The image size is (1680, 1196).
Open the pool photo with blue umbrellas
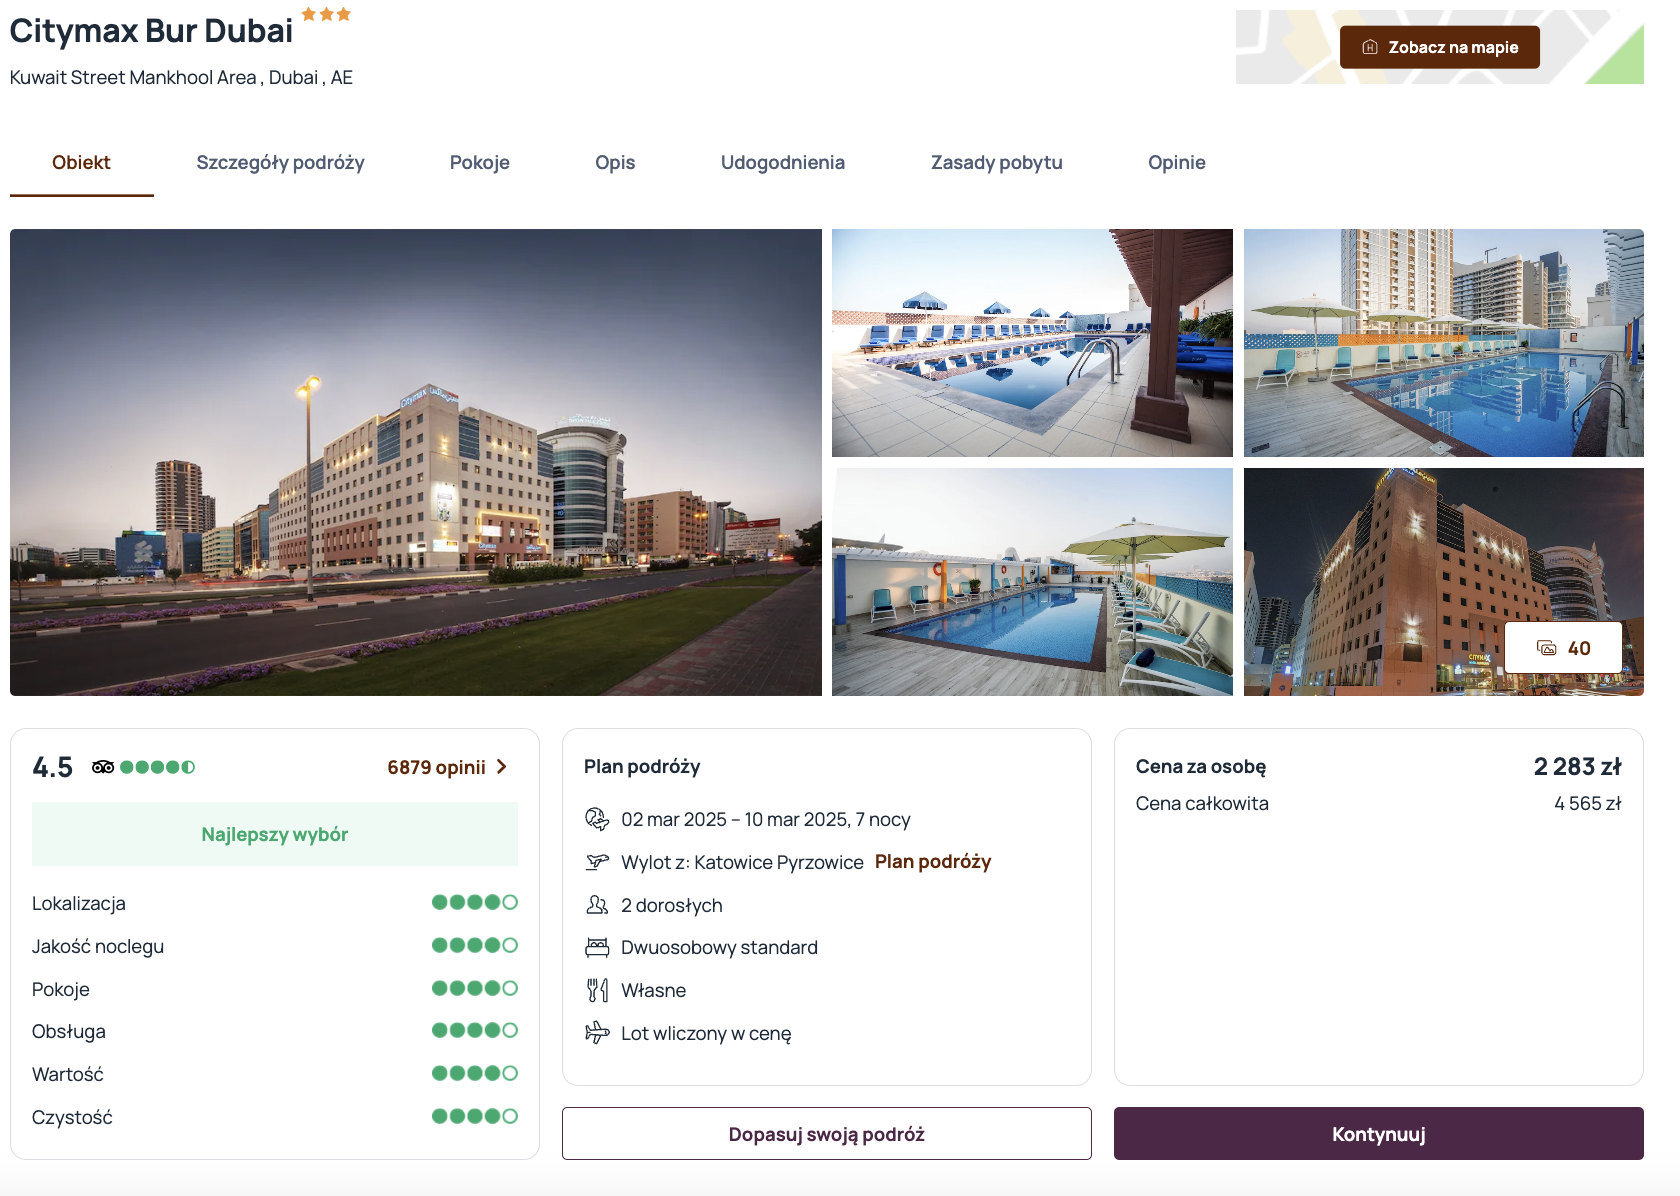1032,343
